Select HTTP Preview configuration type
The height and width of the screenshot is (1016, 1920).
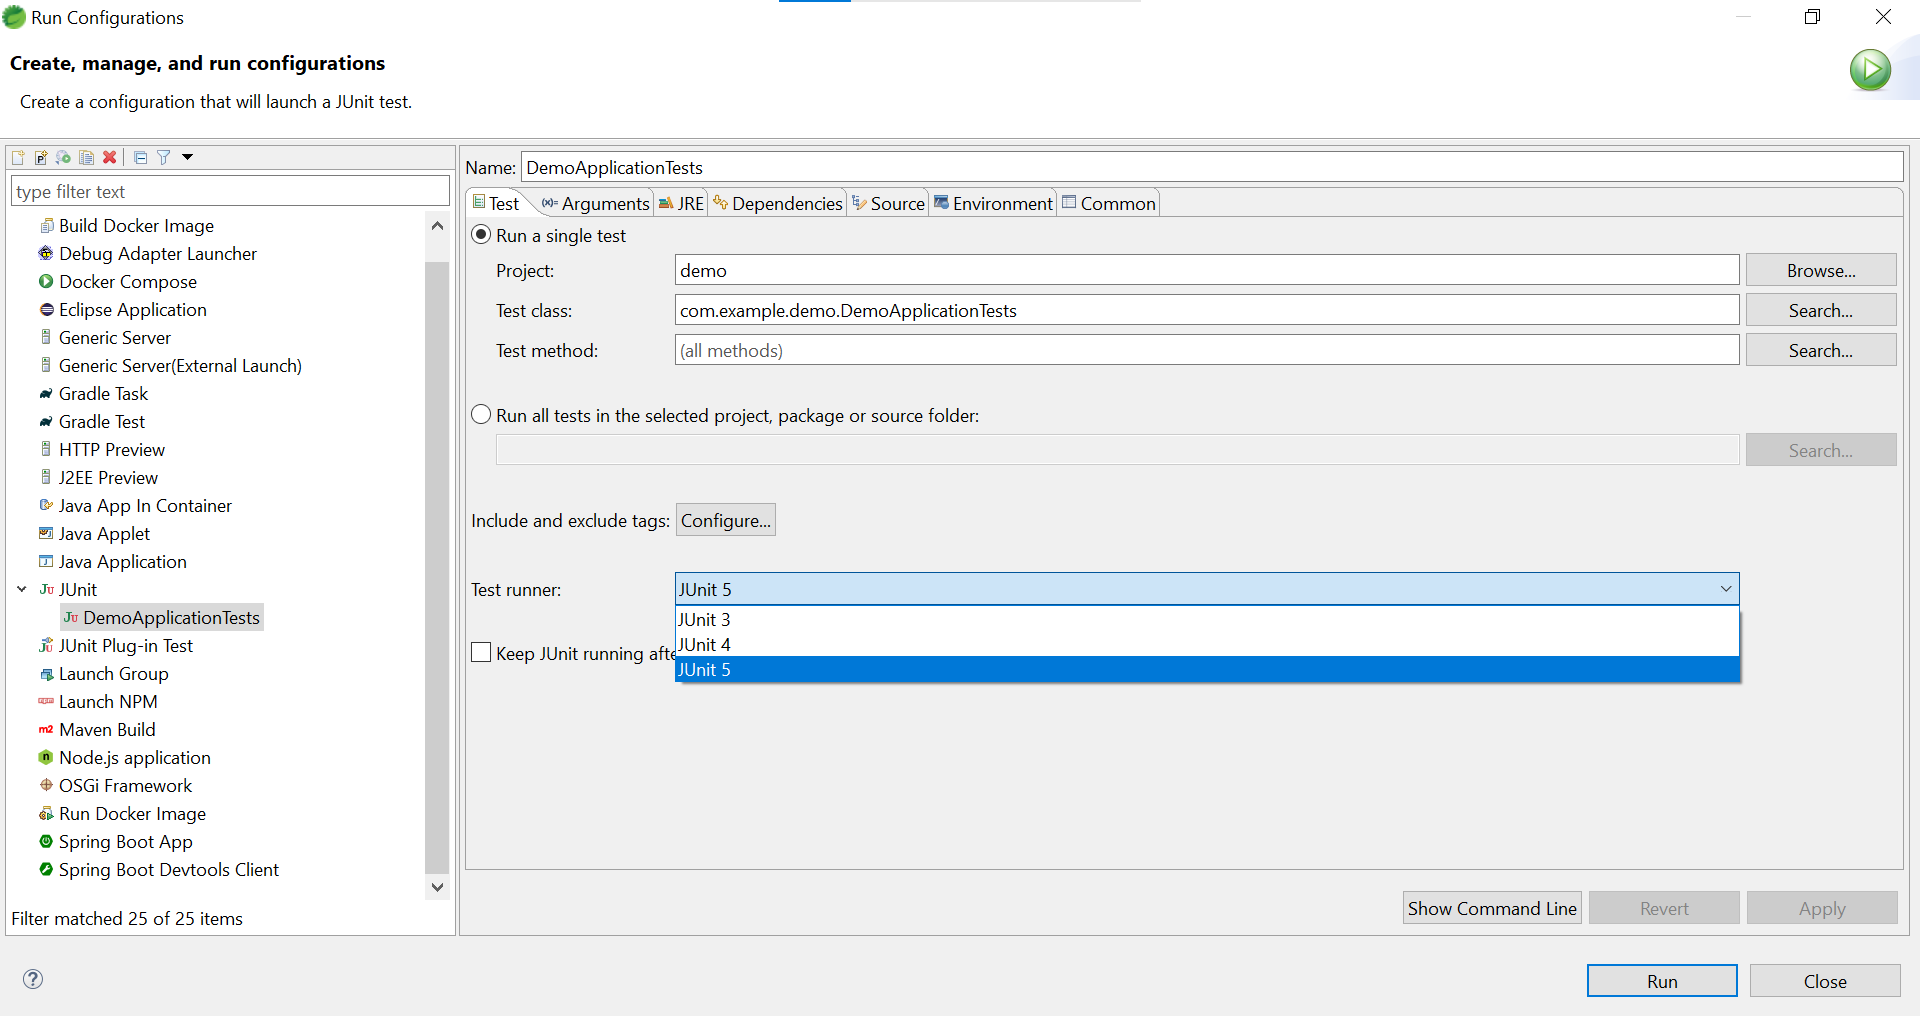pyautogui.click(x=112, y=450)
